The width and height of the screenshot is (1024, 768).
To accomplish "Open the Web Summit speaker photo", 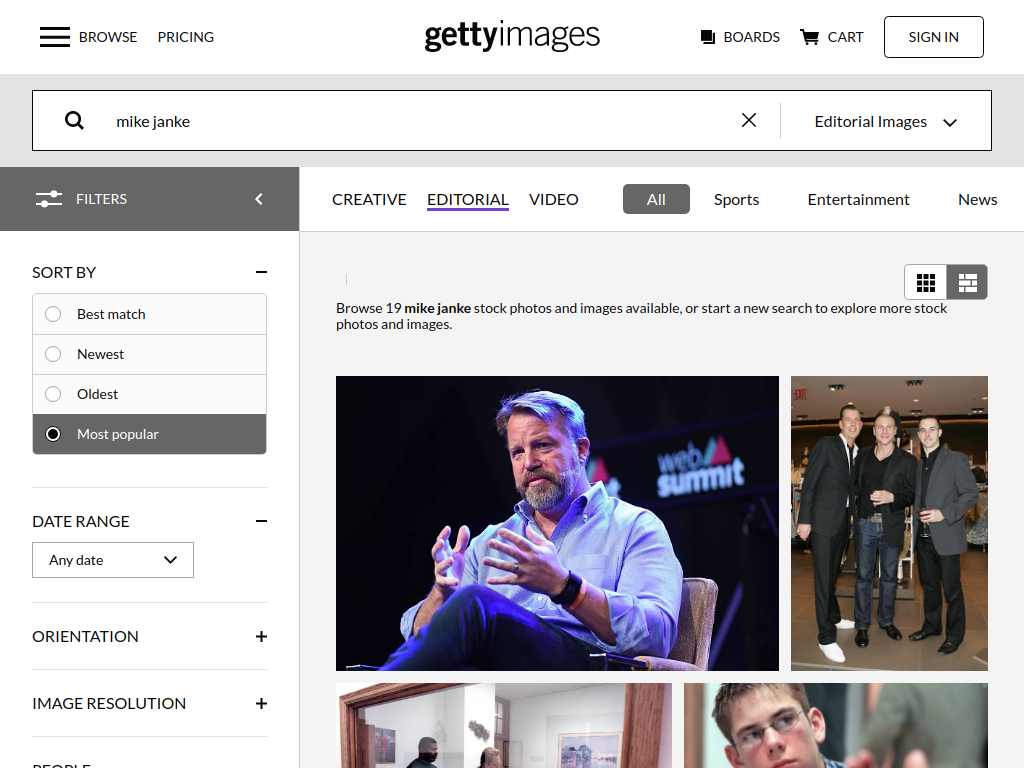I will tap(557, 523).
